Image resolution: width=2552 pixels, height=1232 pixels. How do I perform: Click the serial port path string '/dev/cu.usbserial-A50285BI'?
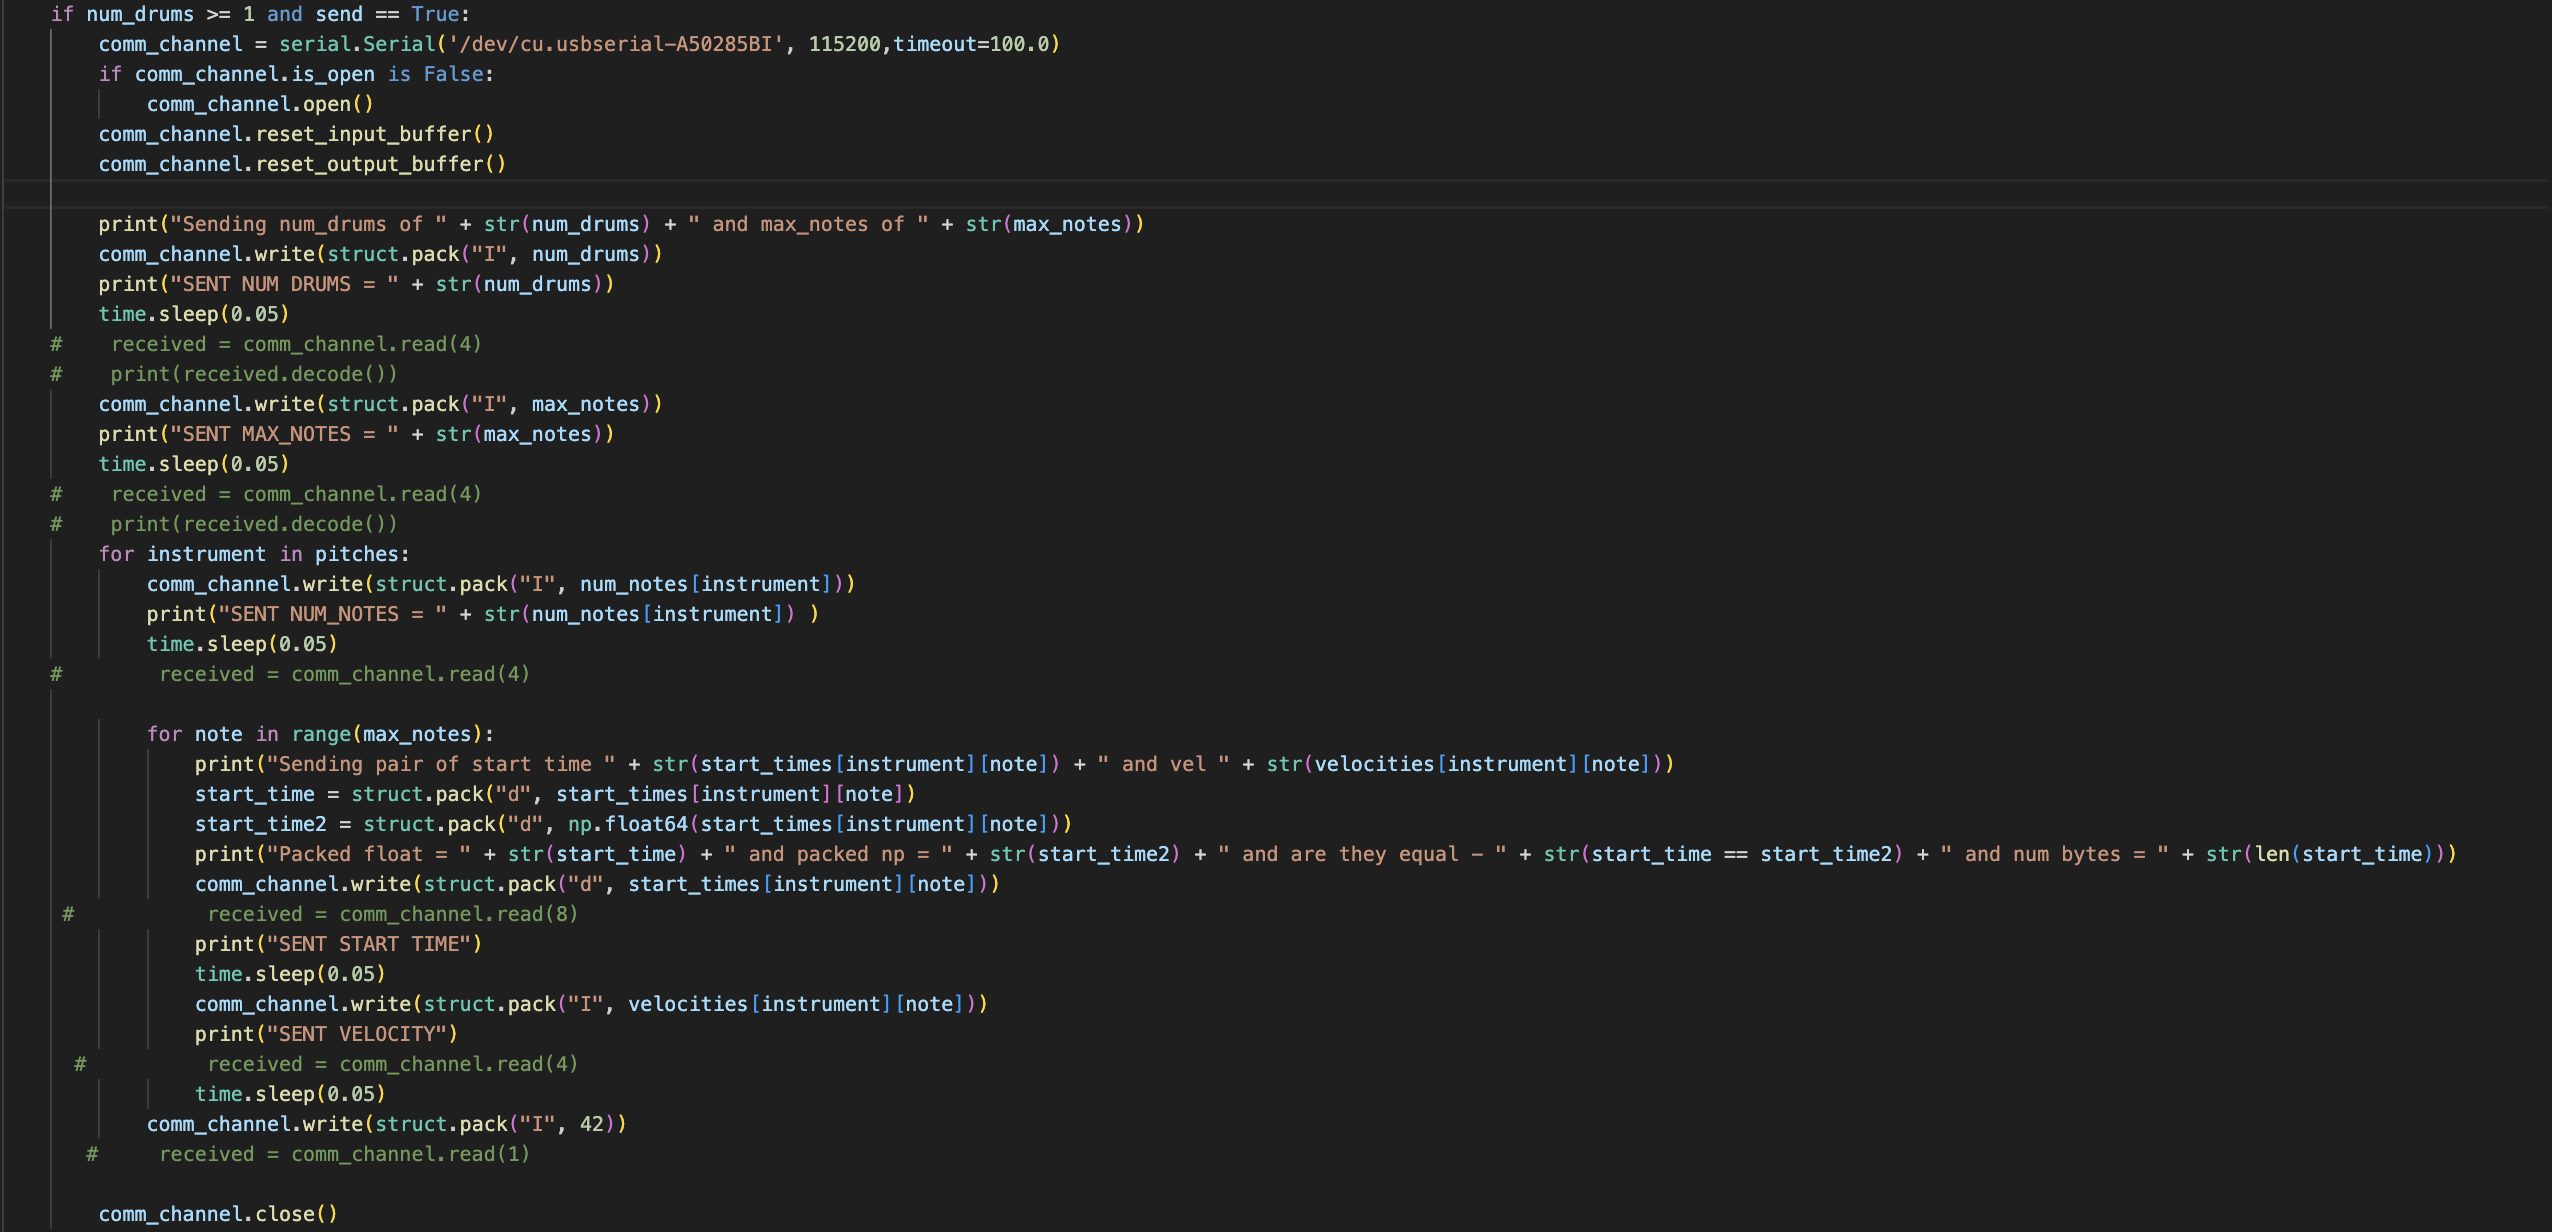[x=615, y=44]
